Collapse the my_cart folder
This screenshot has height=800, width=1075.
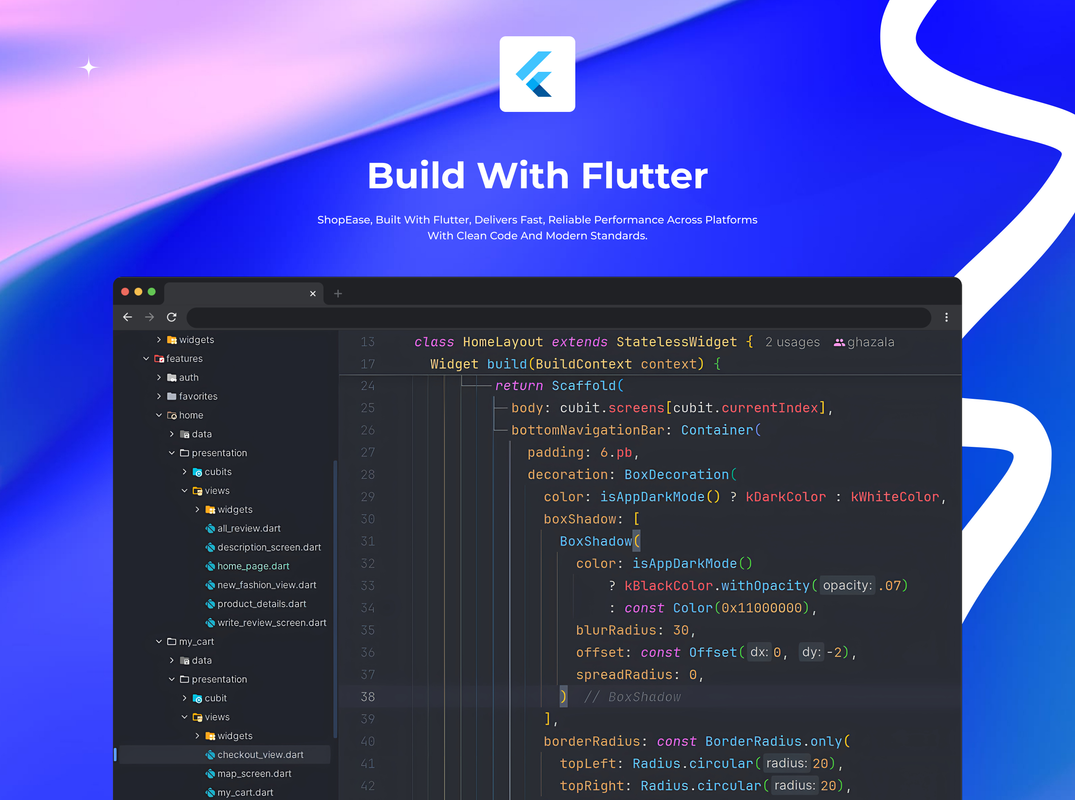159,642
